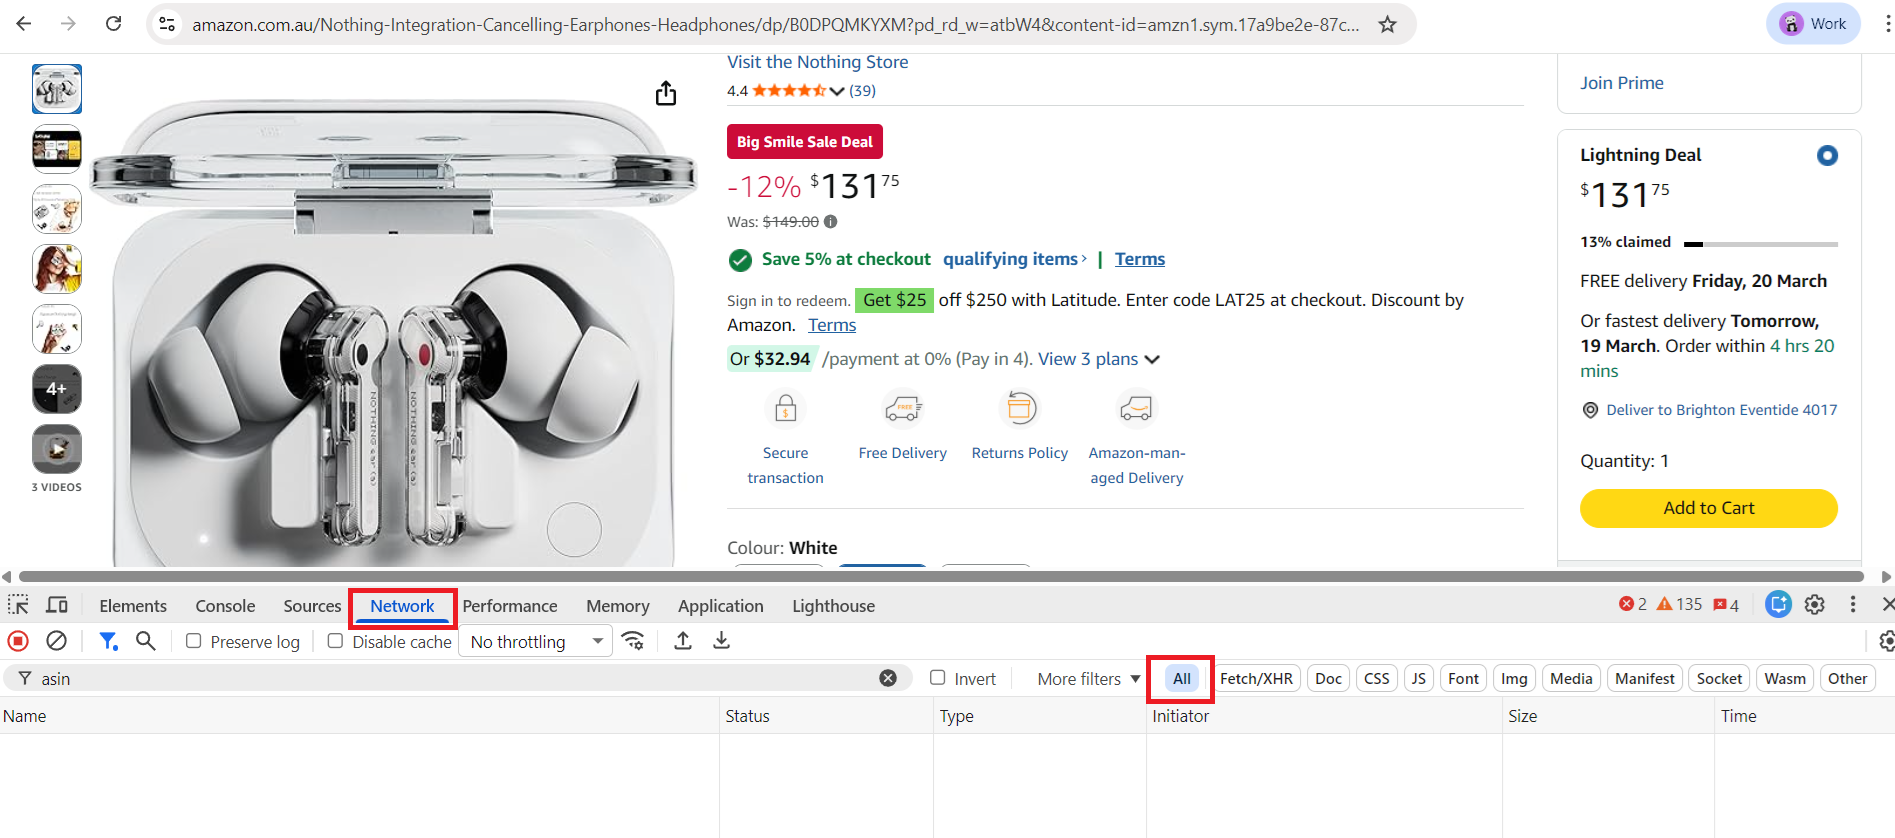The height and width of the screenshot is (838, 1895).
Task: Export HAR with the download icon
Action: 721,641
